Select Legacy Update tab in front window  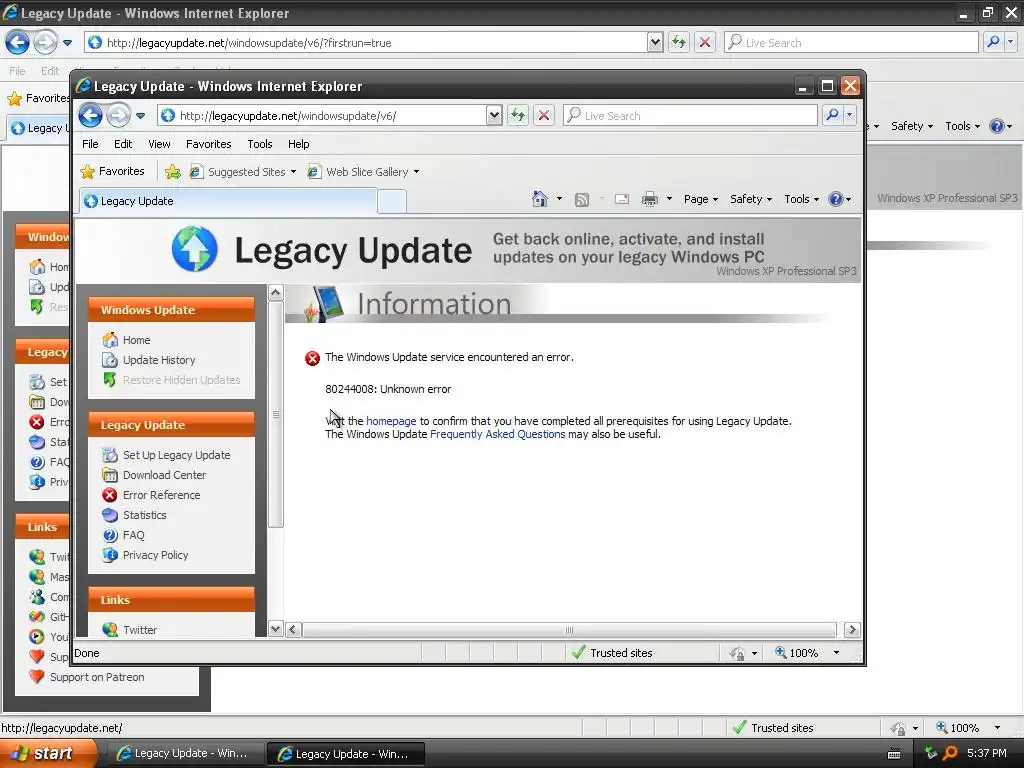coord(228,200)
